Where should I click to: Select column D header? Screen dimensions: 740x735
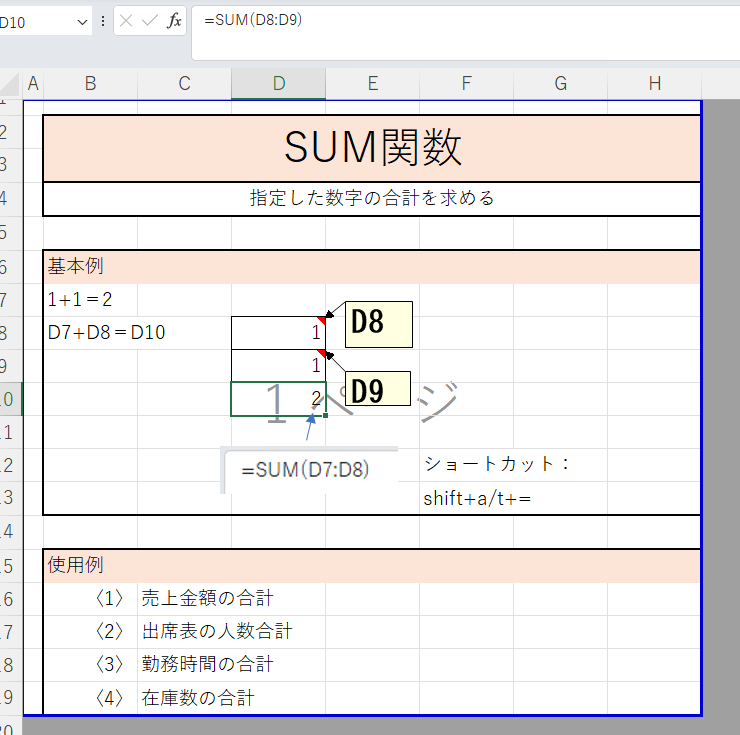(278, 84)
